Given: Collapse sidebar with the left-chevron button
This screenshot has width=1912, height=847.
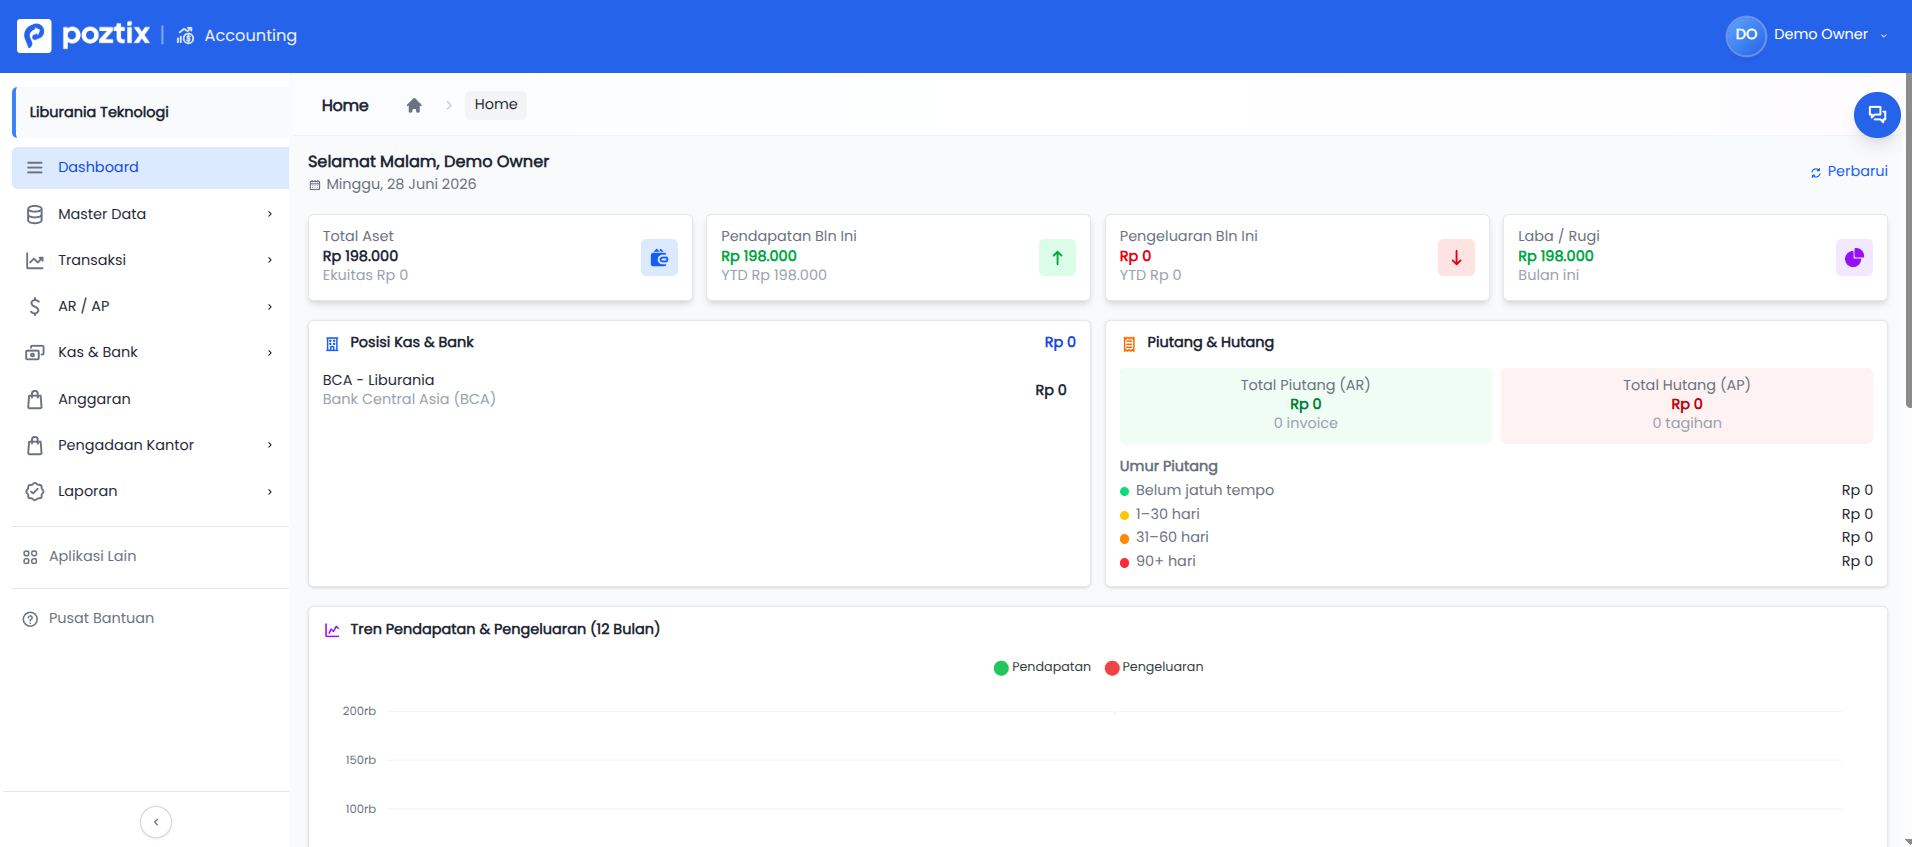Looking at the screenshot, I should pos(156,822).
